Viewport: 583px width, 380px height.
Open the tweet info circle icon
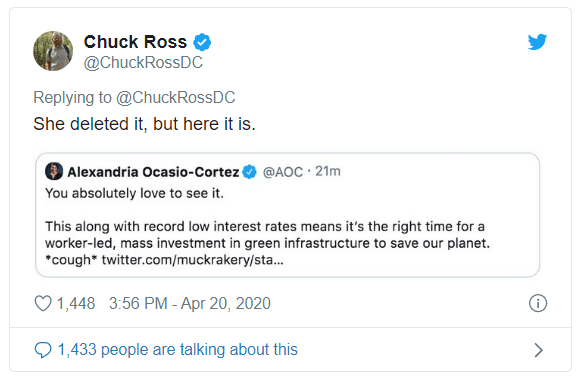click(x=538, y=303)
